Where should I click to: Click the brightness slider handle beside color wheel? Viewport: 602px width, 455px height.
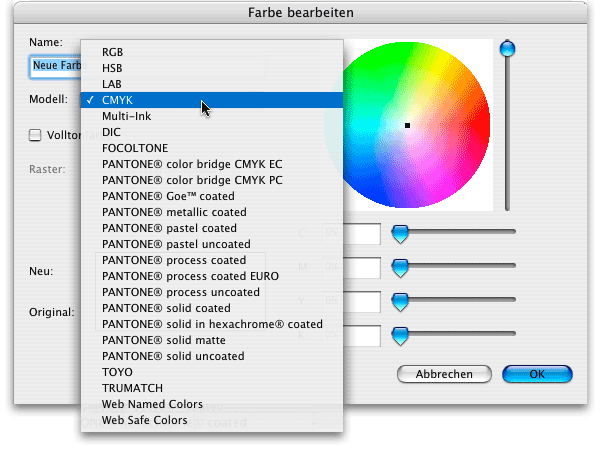point(507,48)
